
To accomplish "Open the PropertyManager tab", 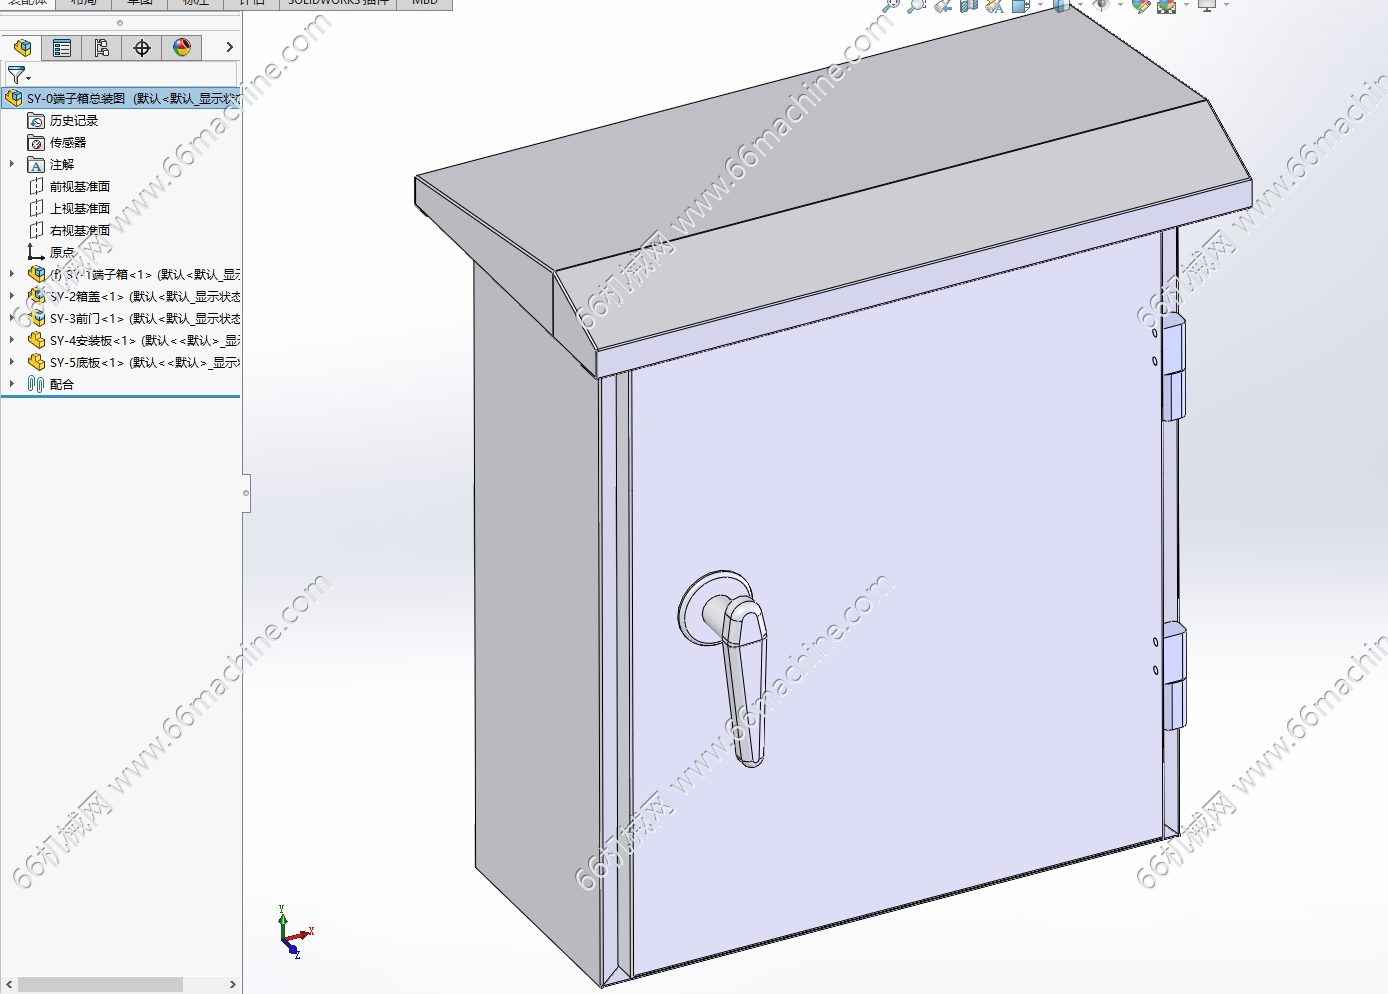I will pyautogui.click(x=62, y=48).
